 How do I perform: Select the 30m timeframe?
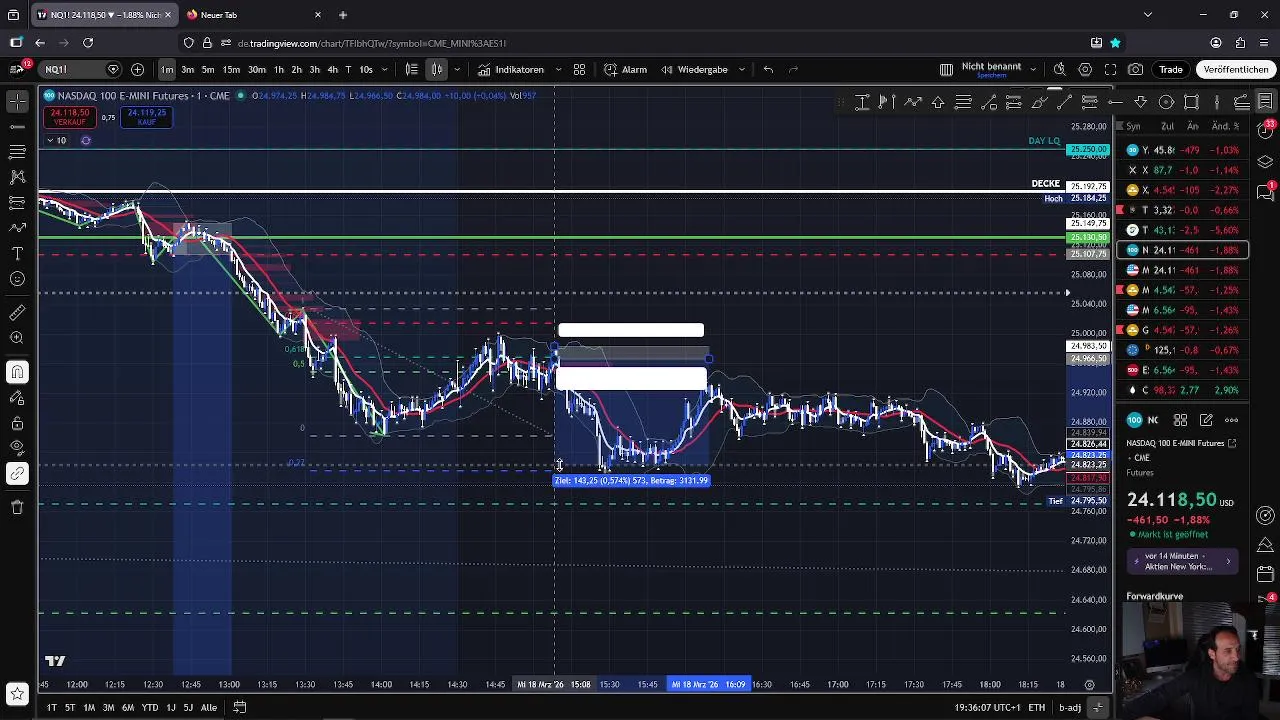click(x=257, y=69)
